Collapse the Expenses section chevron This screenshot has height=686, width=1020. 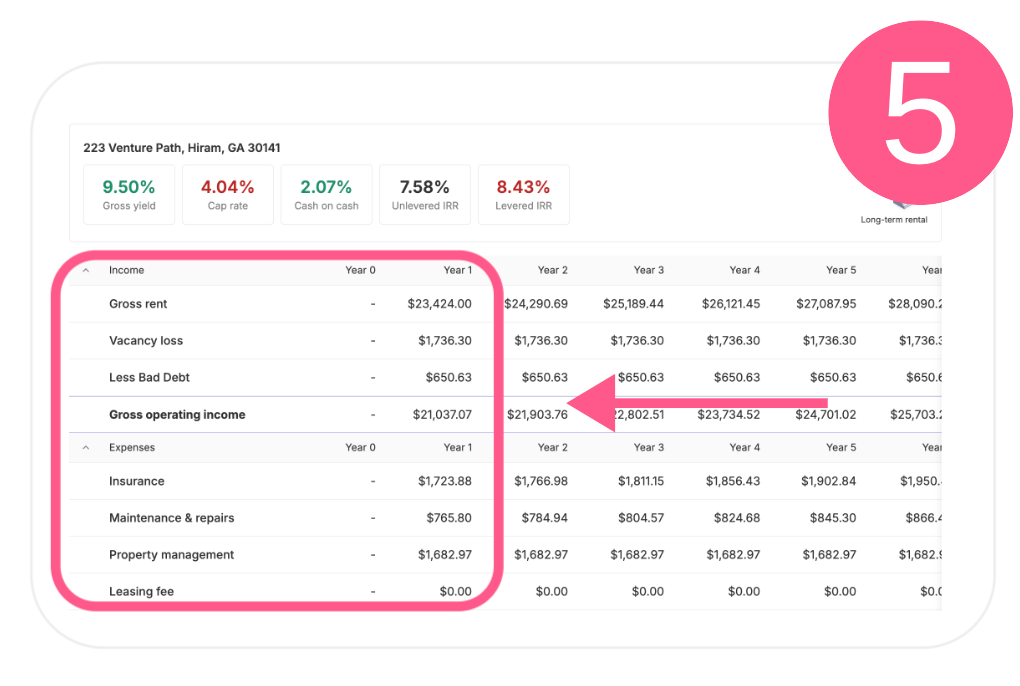(86, 447)
